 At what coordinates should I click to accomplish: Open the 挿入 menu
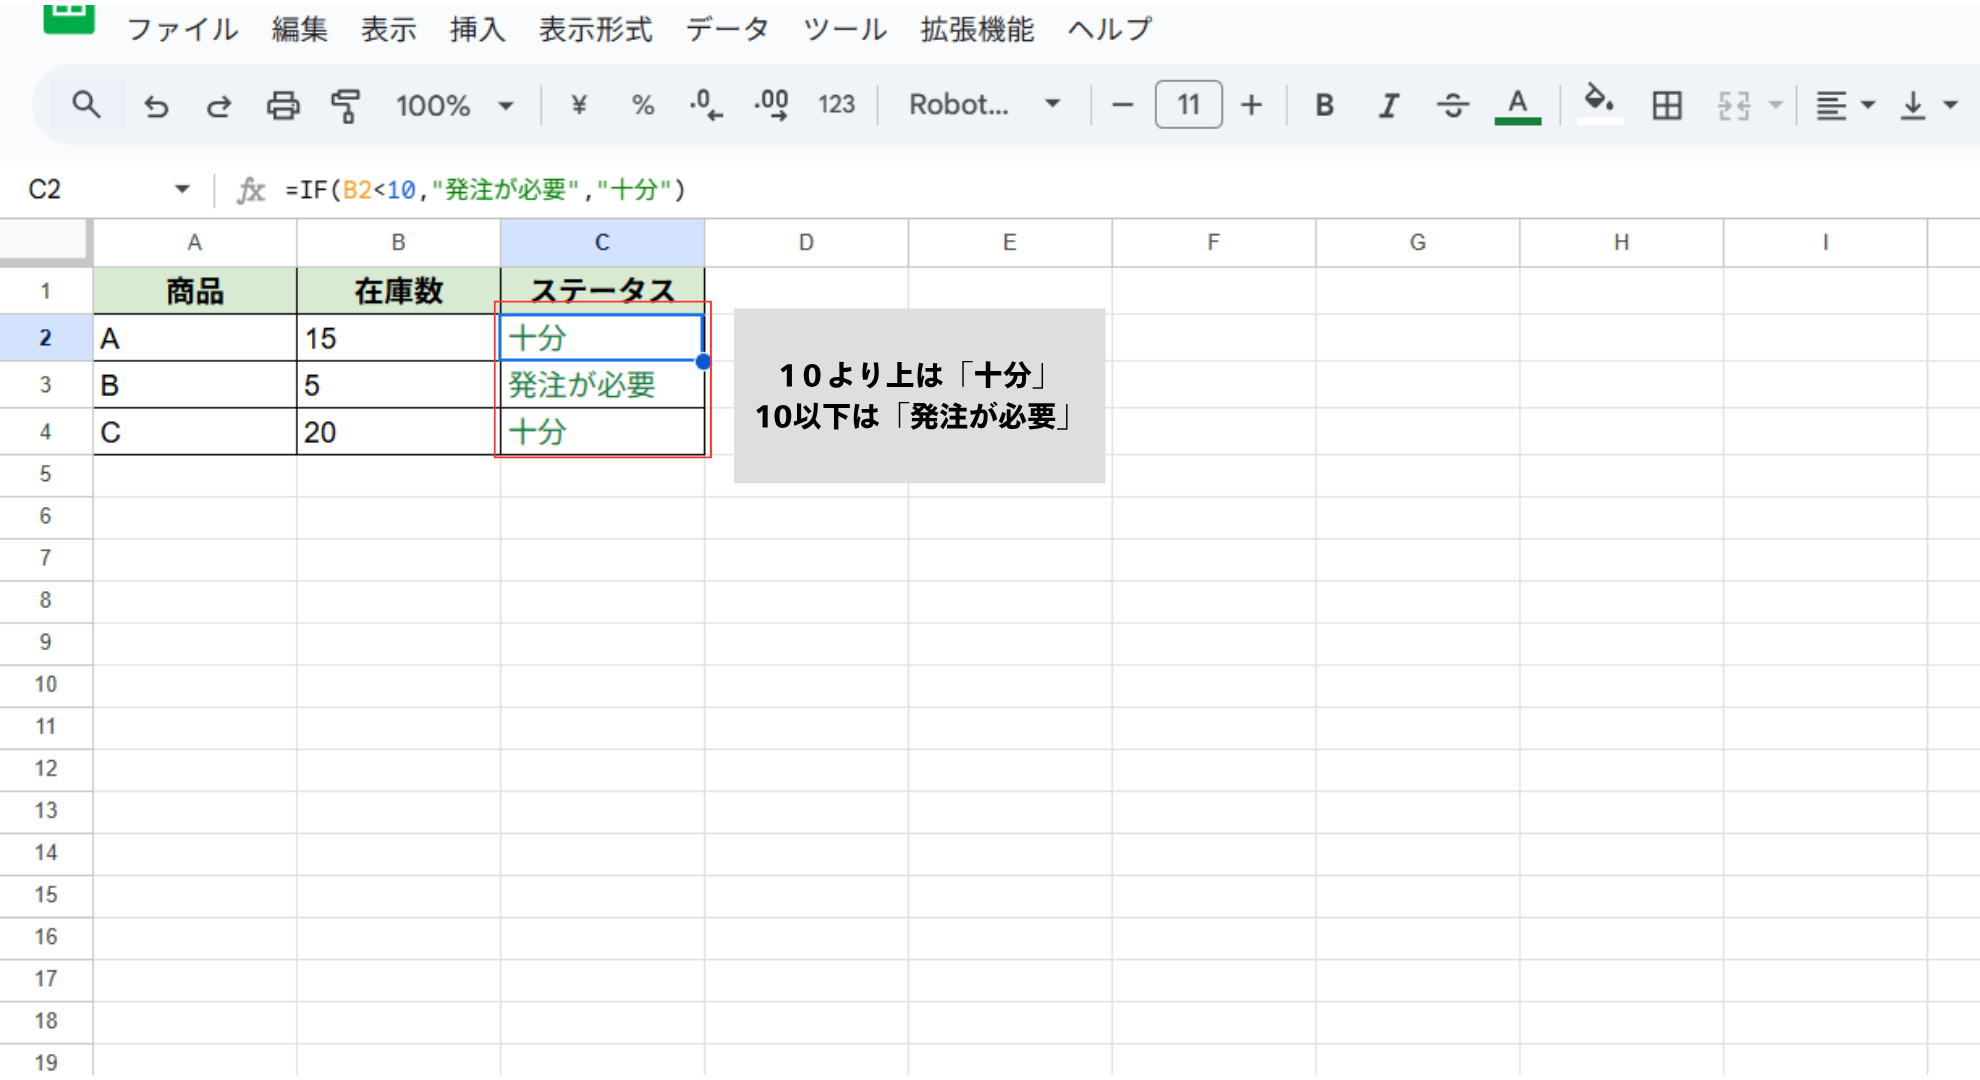point(477,30)
